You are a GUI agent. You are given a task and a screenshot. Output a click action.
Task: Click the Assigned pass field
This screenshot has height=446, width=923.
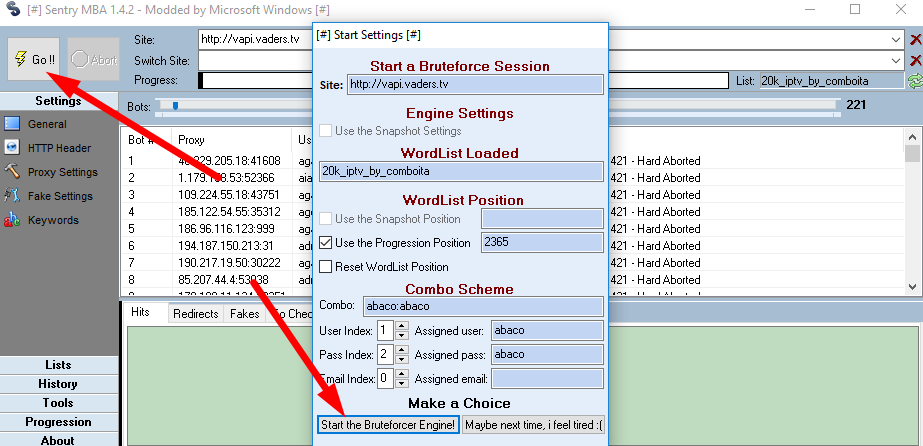(547, 354)
